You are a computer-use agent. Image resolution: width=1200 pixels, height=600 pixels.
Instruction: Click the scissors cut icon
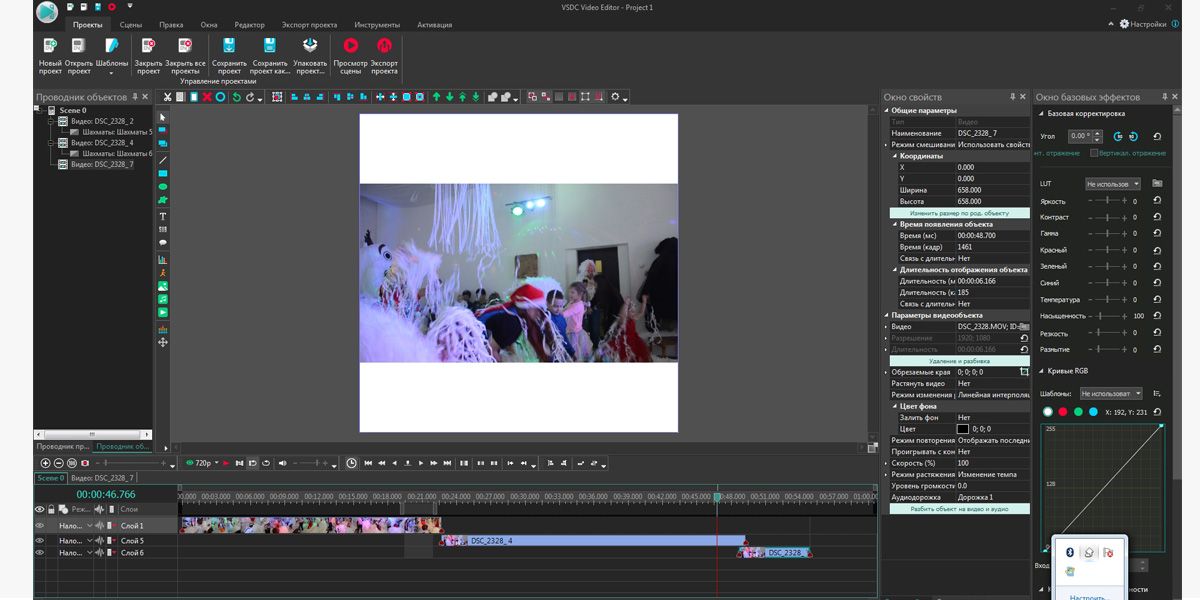pyautogui.click(x=167, y=97)
